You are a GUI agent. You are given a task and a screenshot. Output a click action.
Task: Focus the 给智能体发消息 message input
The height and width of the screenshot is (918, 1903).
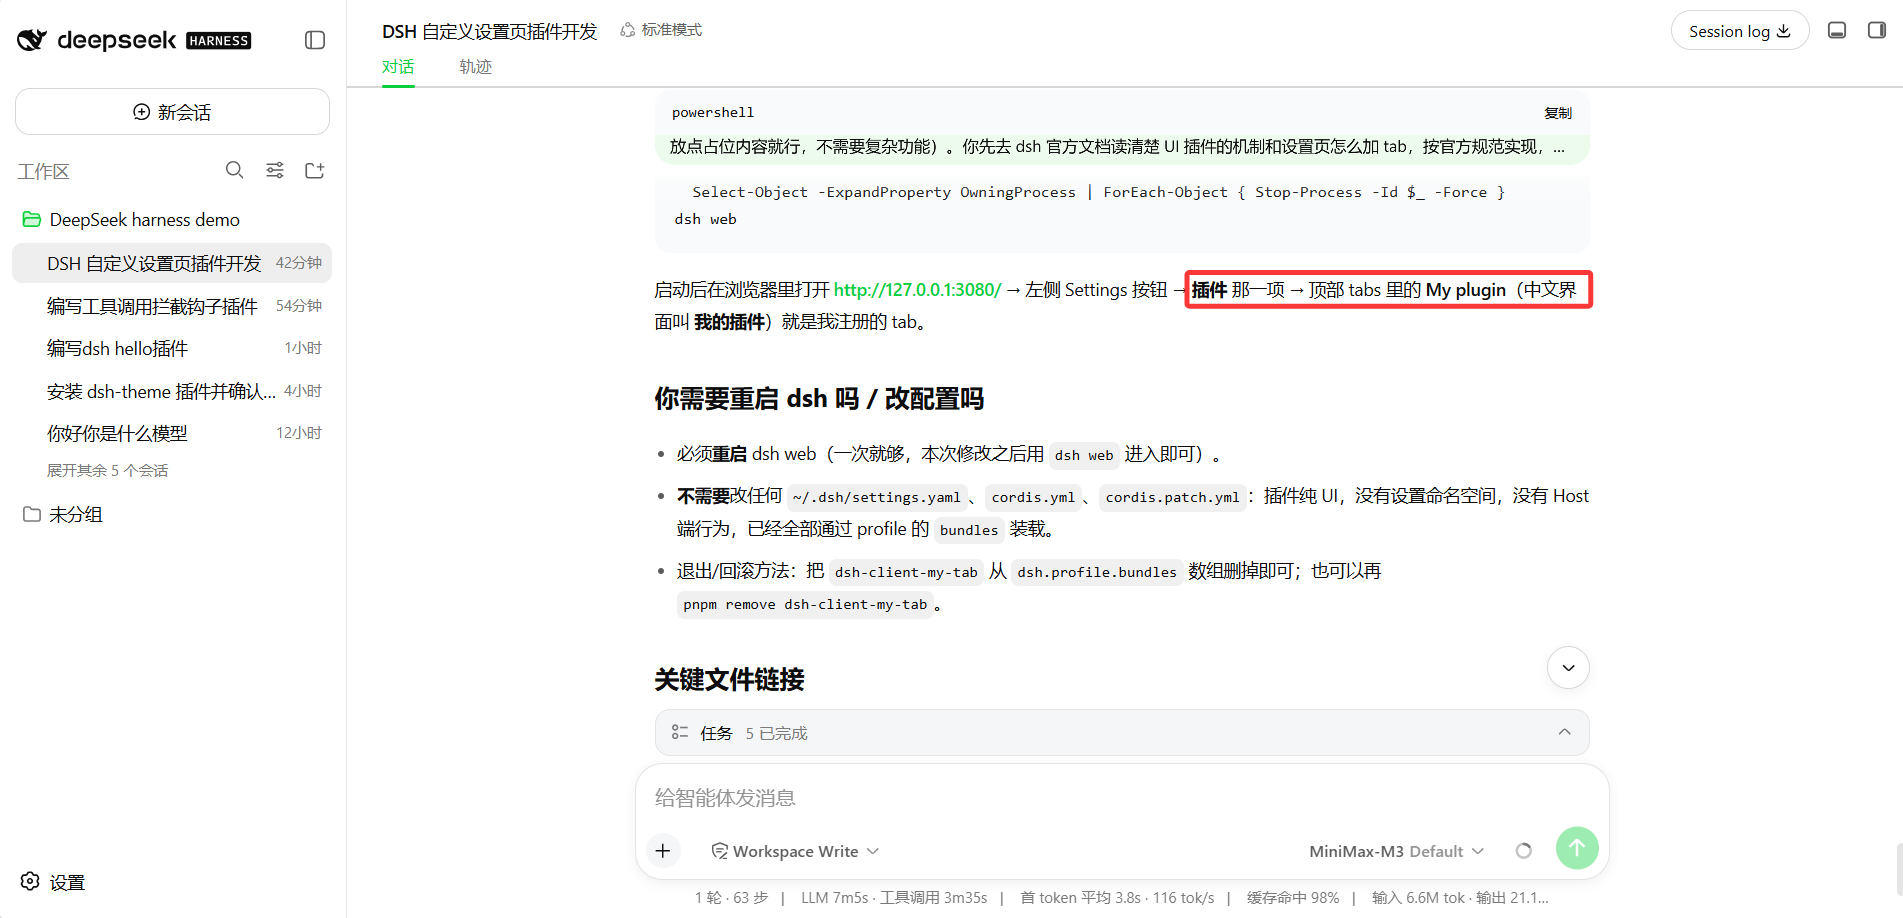(x=1122, y=798)
